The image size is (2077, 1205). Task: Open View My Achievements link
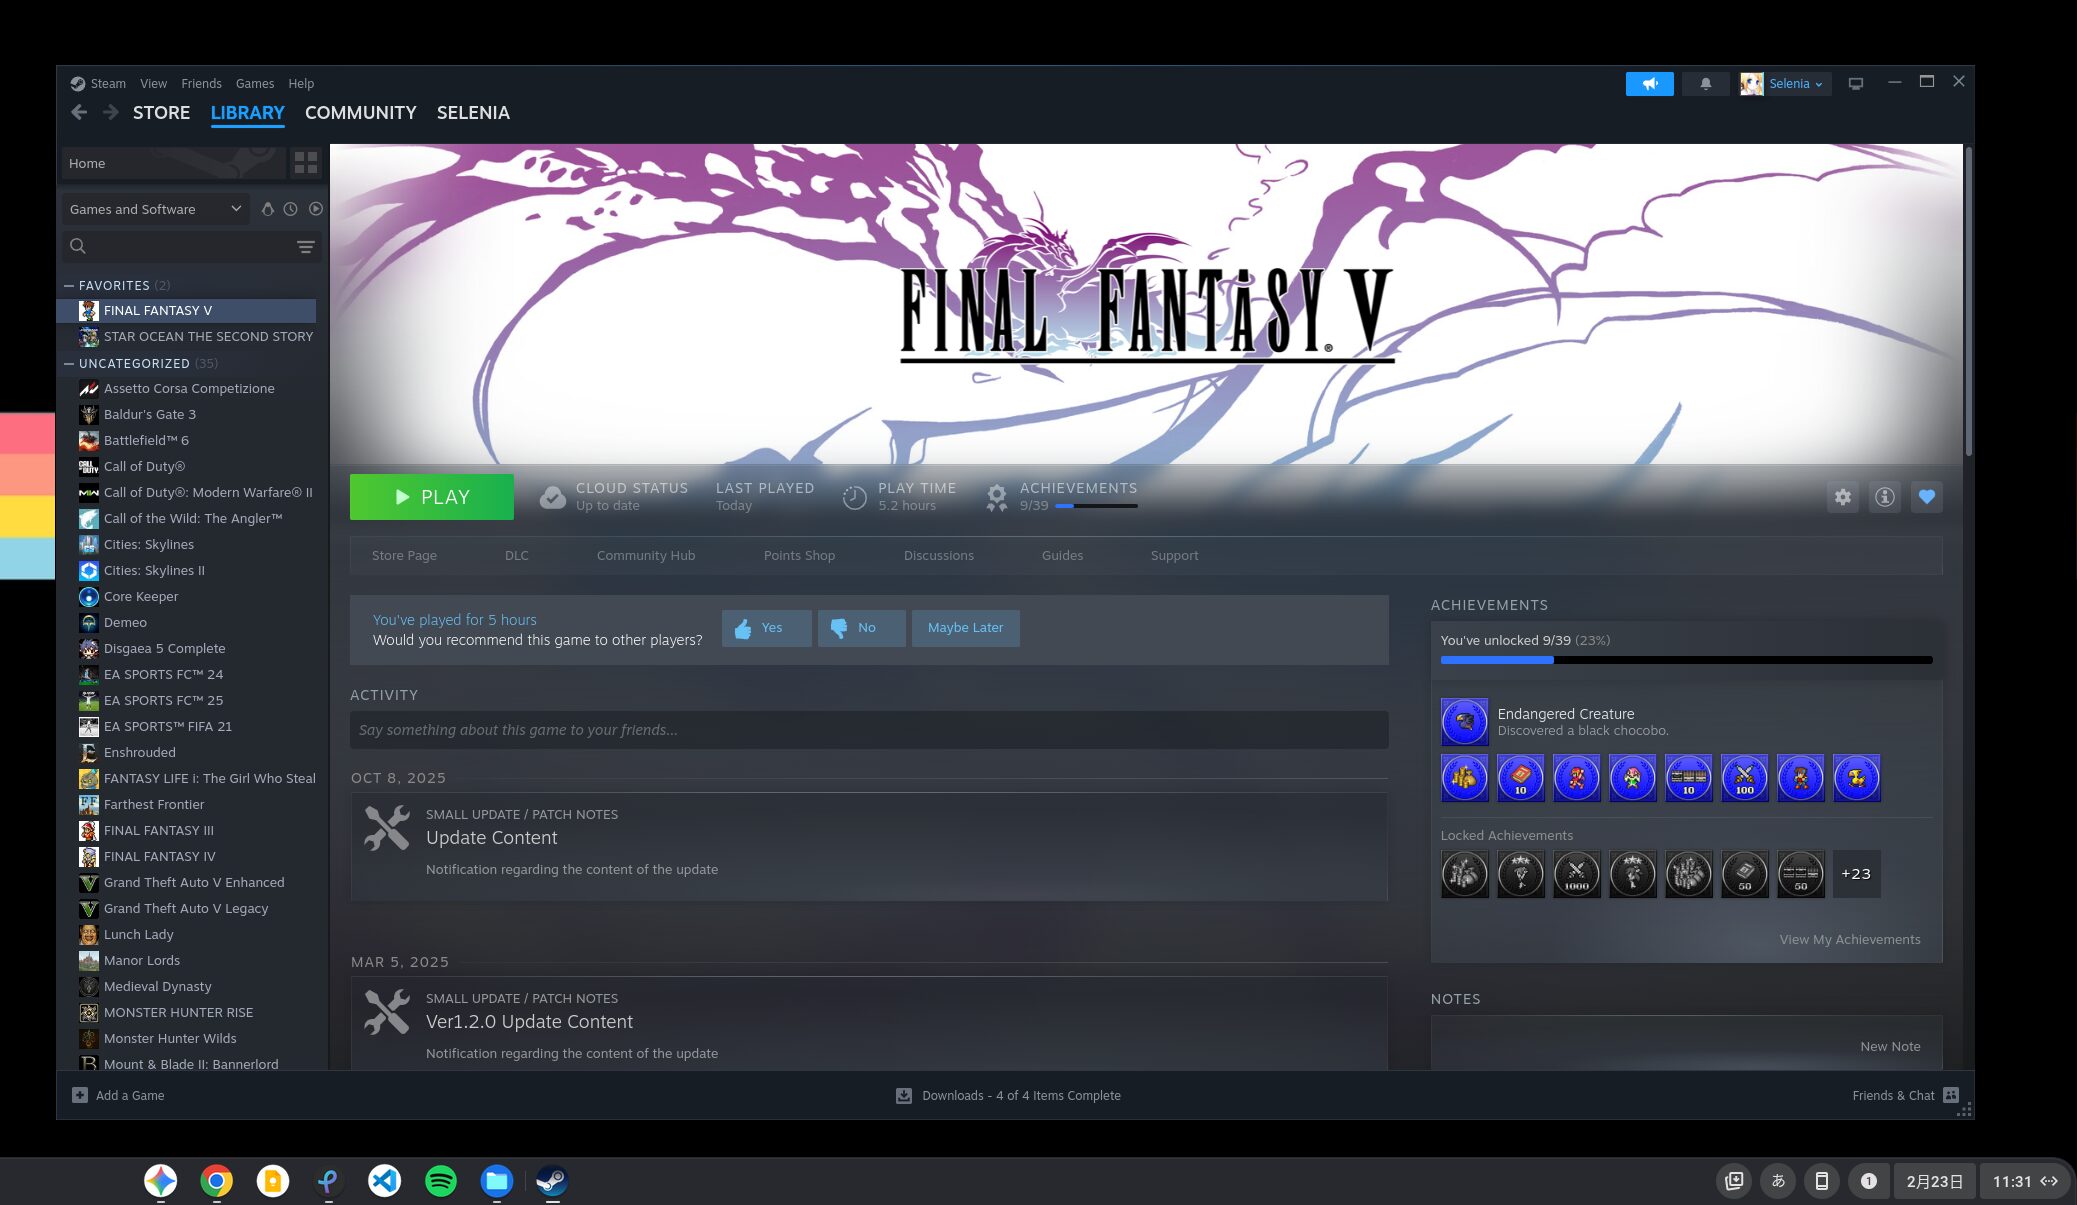[x=1849, y=940]
